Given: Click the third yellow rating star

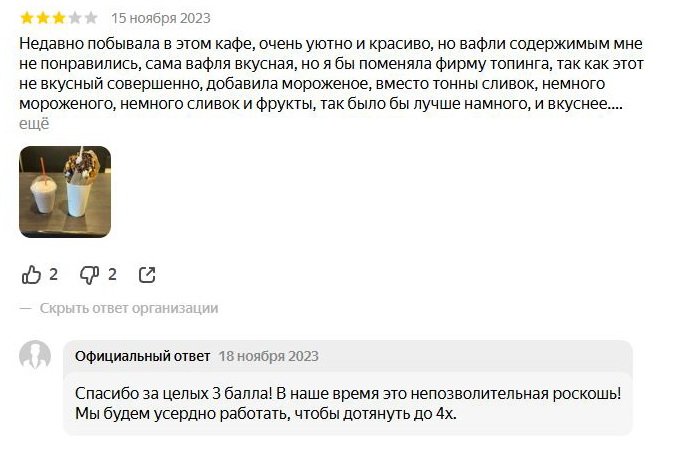Looking at the screenshot, I should (x=59, y=18).
